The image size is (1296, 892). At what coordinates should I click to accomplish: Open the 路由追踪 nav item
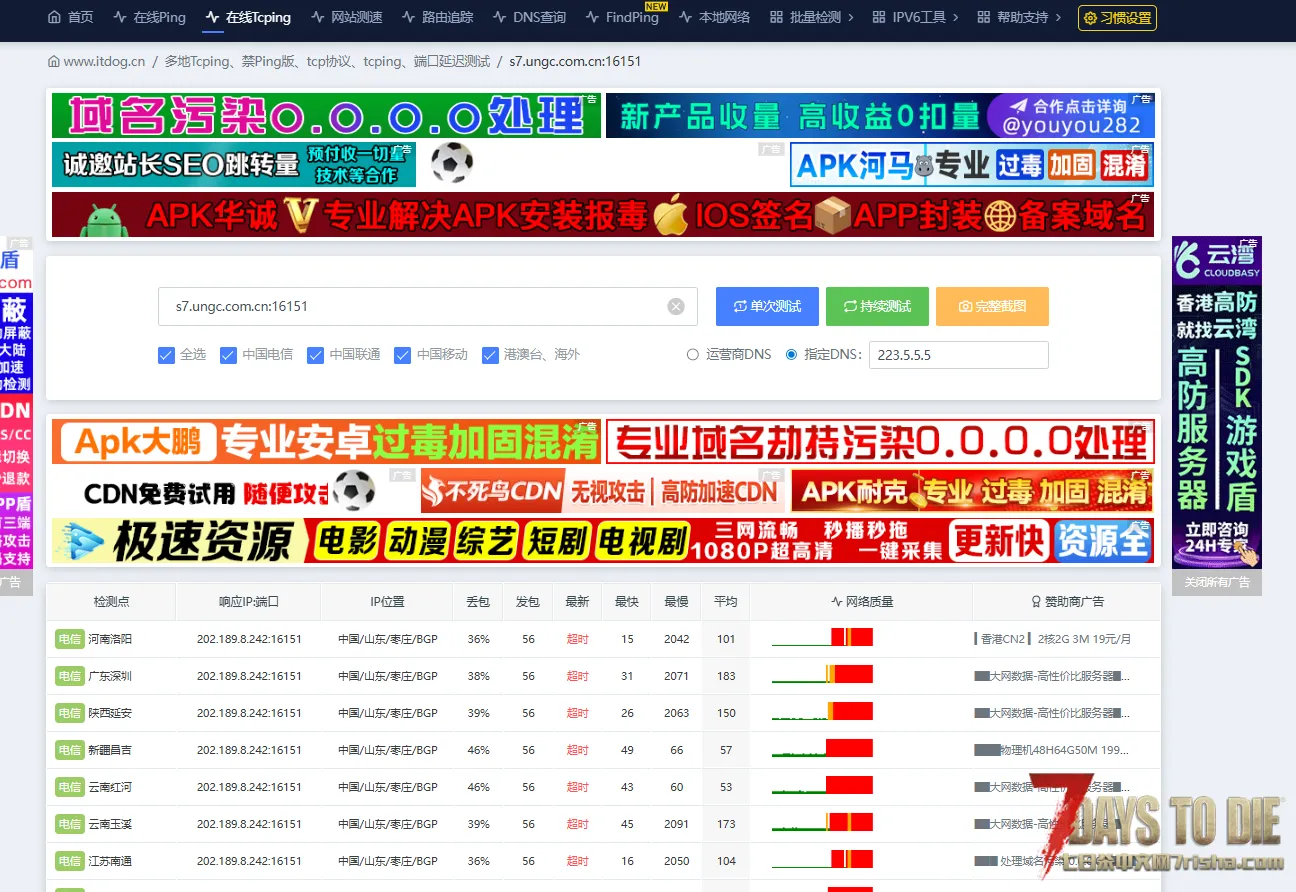tap(437, 17)
